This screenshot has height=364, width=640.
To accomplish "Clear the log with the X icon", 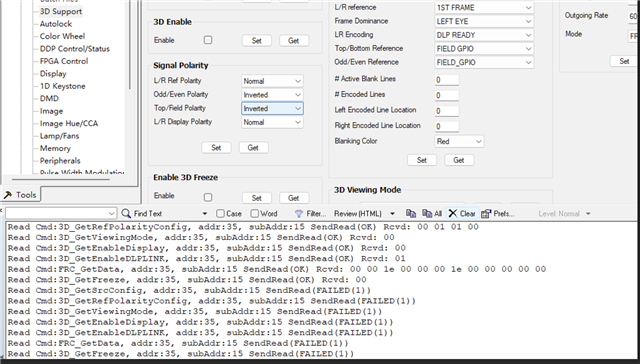I will [453, 213].
